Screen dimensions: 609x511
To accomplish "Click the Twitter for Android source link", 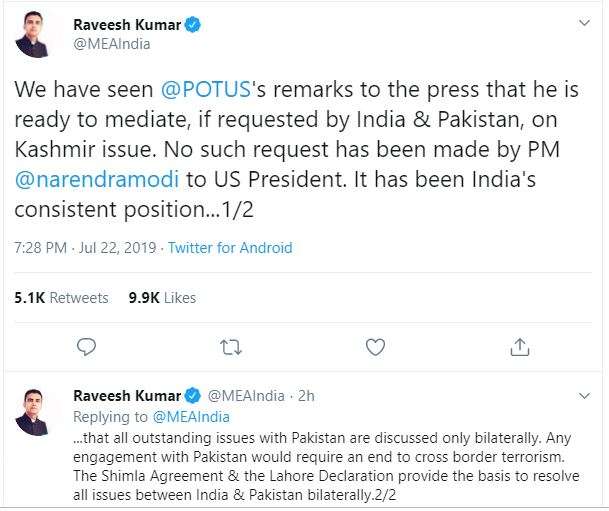I will [x=230, y=248].
